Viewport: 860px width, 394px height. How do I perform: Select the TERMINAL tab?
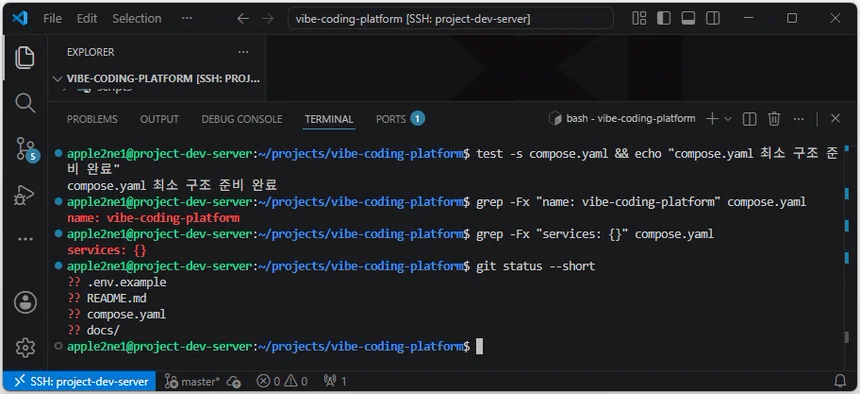point(329,119)
